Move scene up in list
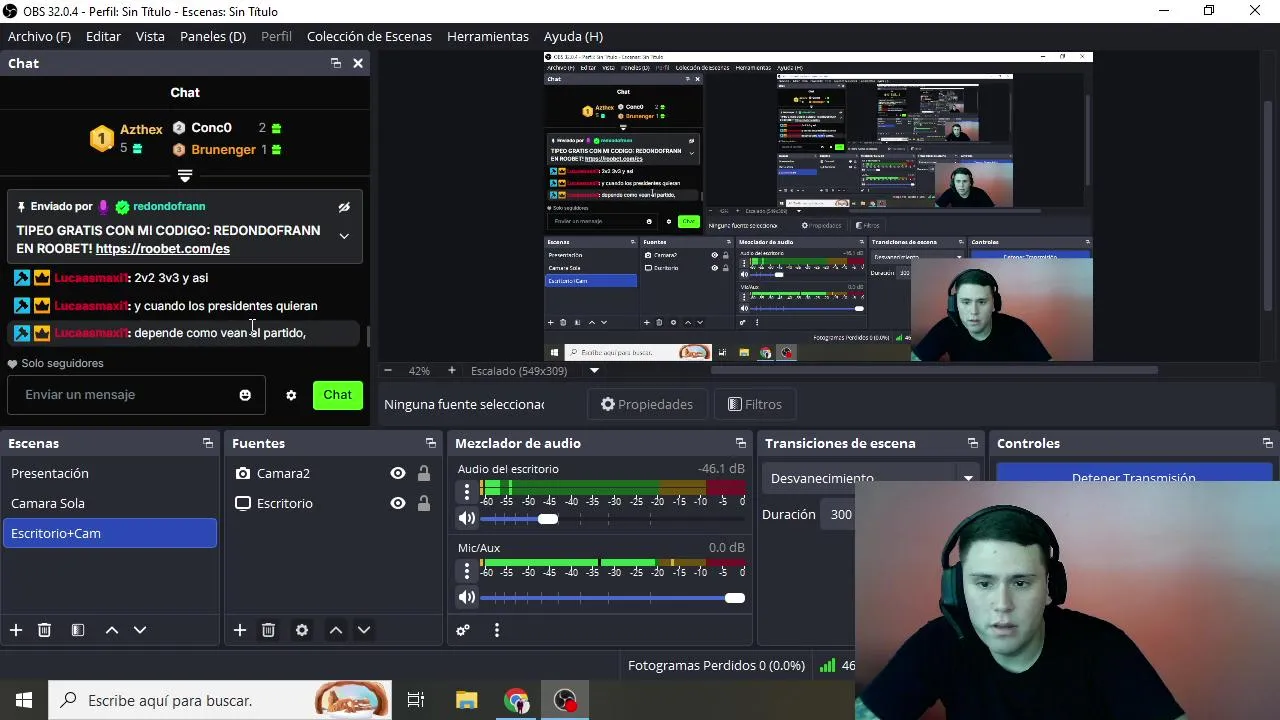 click(112, 630)
